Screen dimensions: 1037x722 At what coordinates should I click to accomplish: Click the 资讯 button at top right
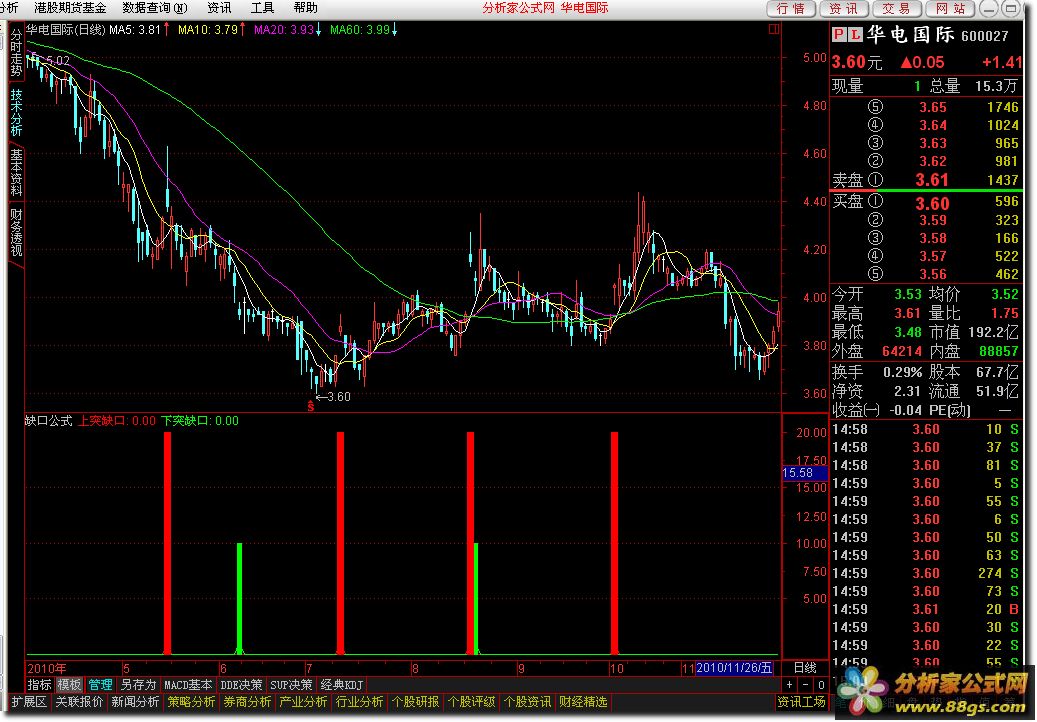tap(843, 9)
